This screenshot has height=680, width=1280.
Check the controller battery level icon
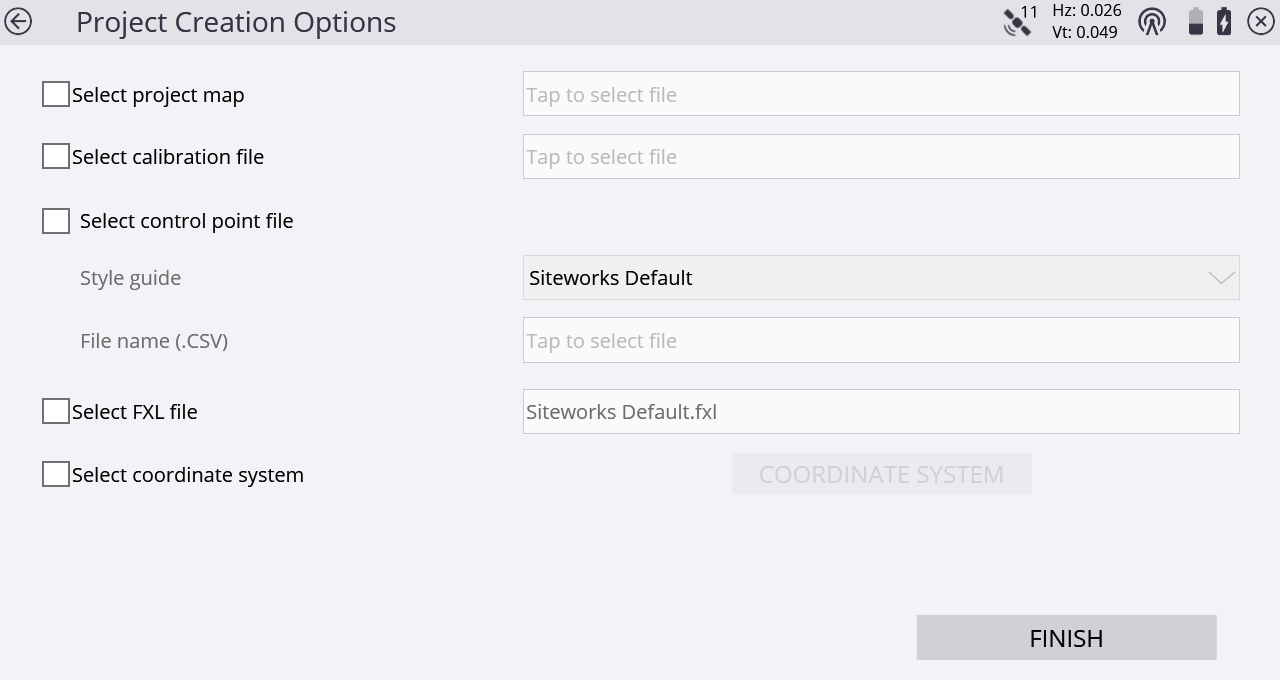[1195, 21]
